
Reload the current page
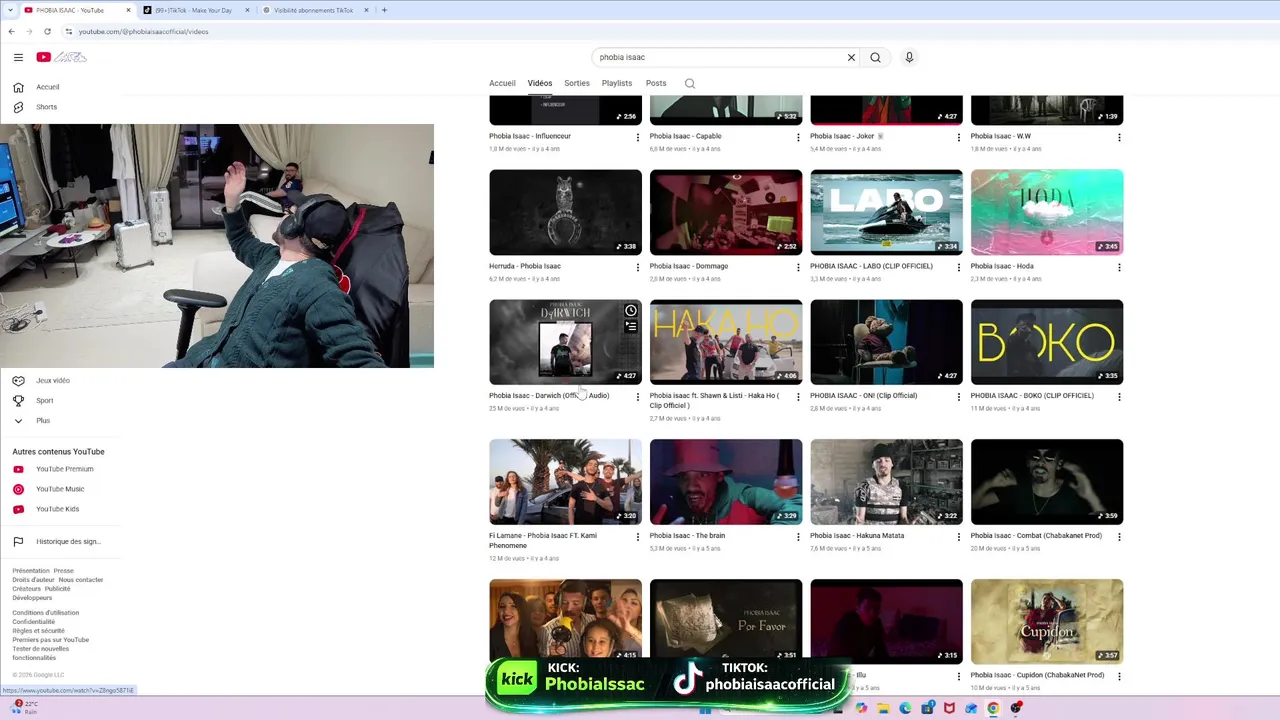[x=47, y=31]
